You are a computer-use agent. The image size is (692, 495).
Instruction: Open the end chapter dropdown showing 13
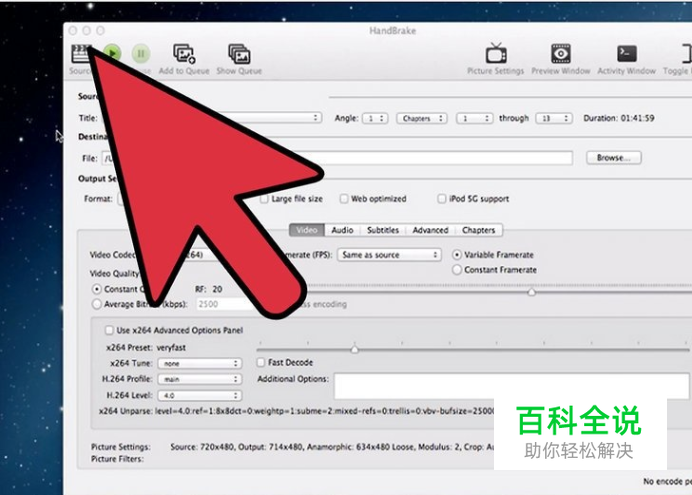554,118
